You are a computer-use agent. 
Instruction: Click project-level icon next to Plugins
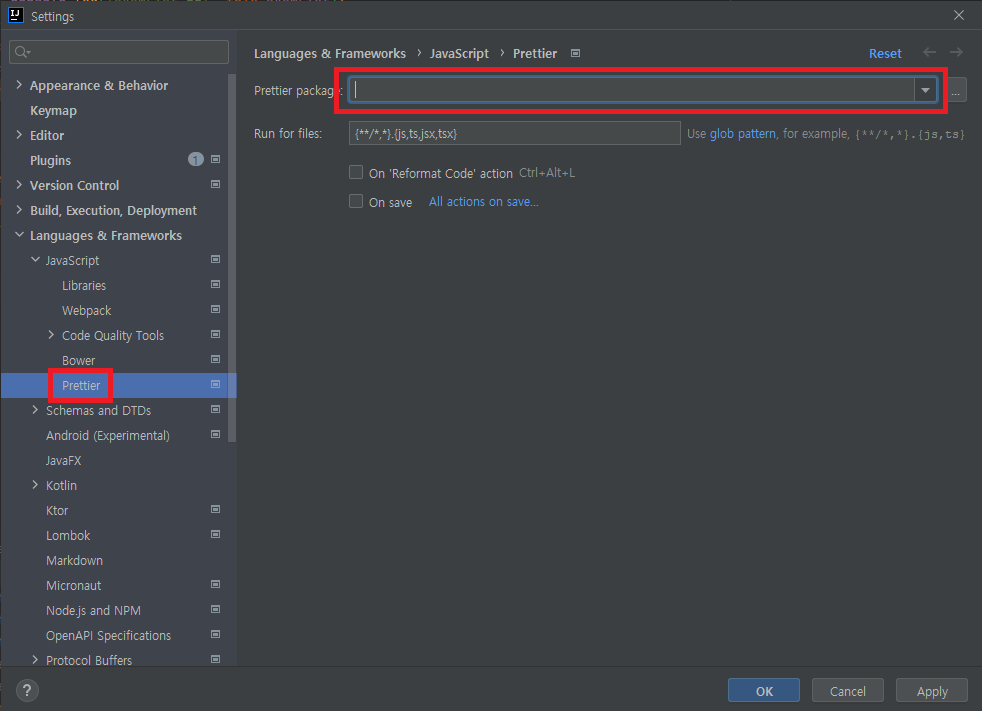click(x=215, y=160)
